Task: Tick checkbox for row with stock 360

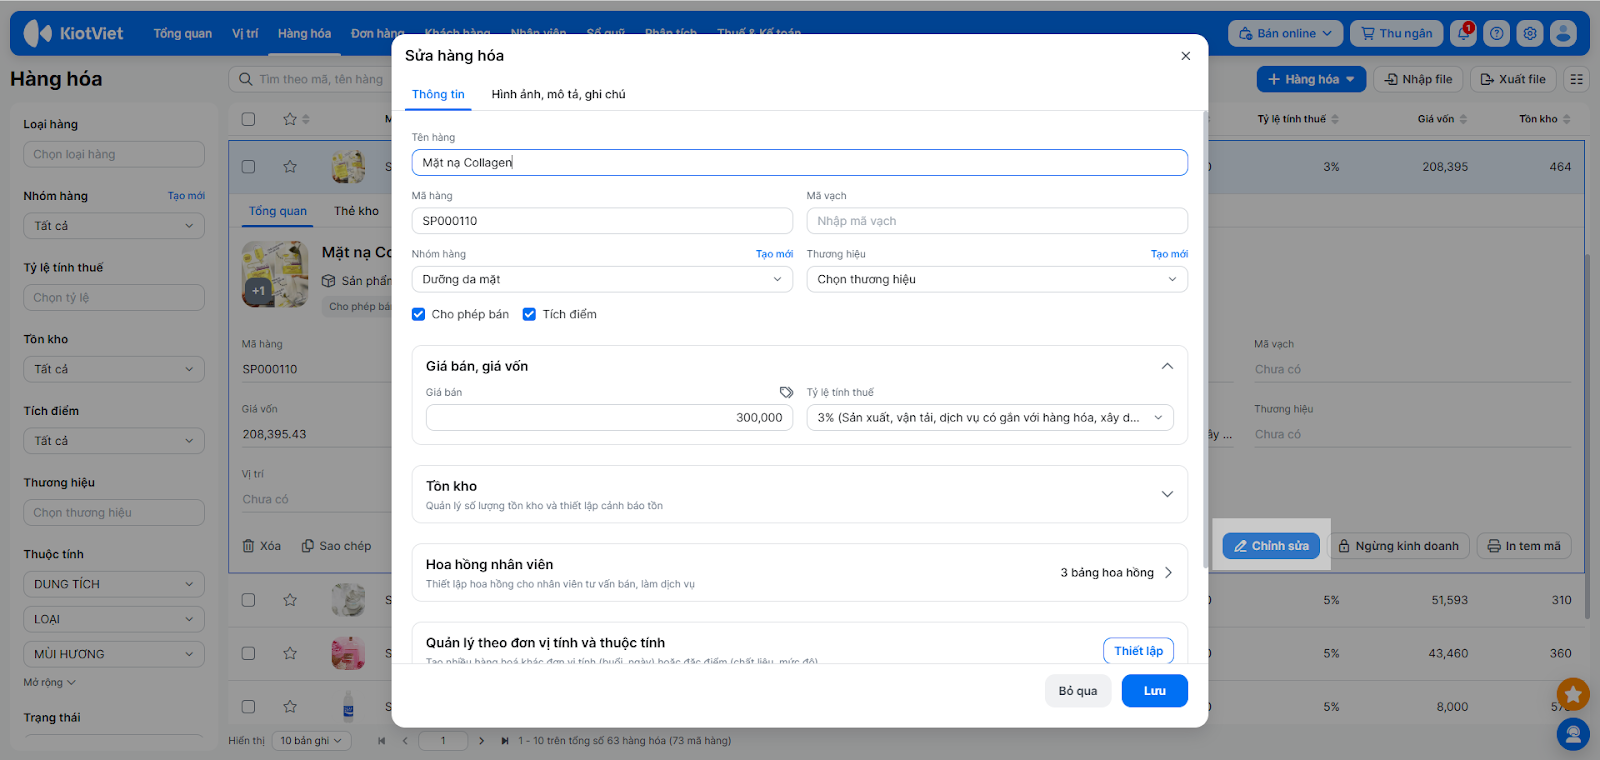Action: pos(249,653)
